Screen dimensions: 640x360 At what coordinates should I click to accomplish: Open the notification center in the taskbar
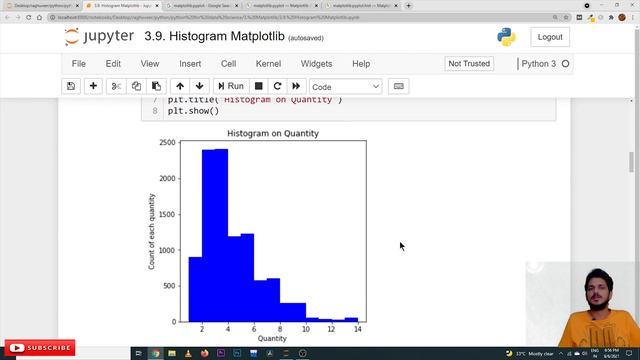tap(629, 353)
